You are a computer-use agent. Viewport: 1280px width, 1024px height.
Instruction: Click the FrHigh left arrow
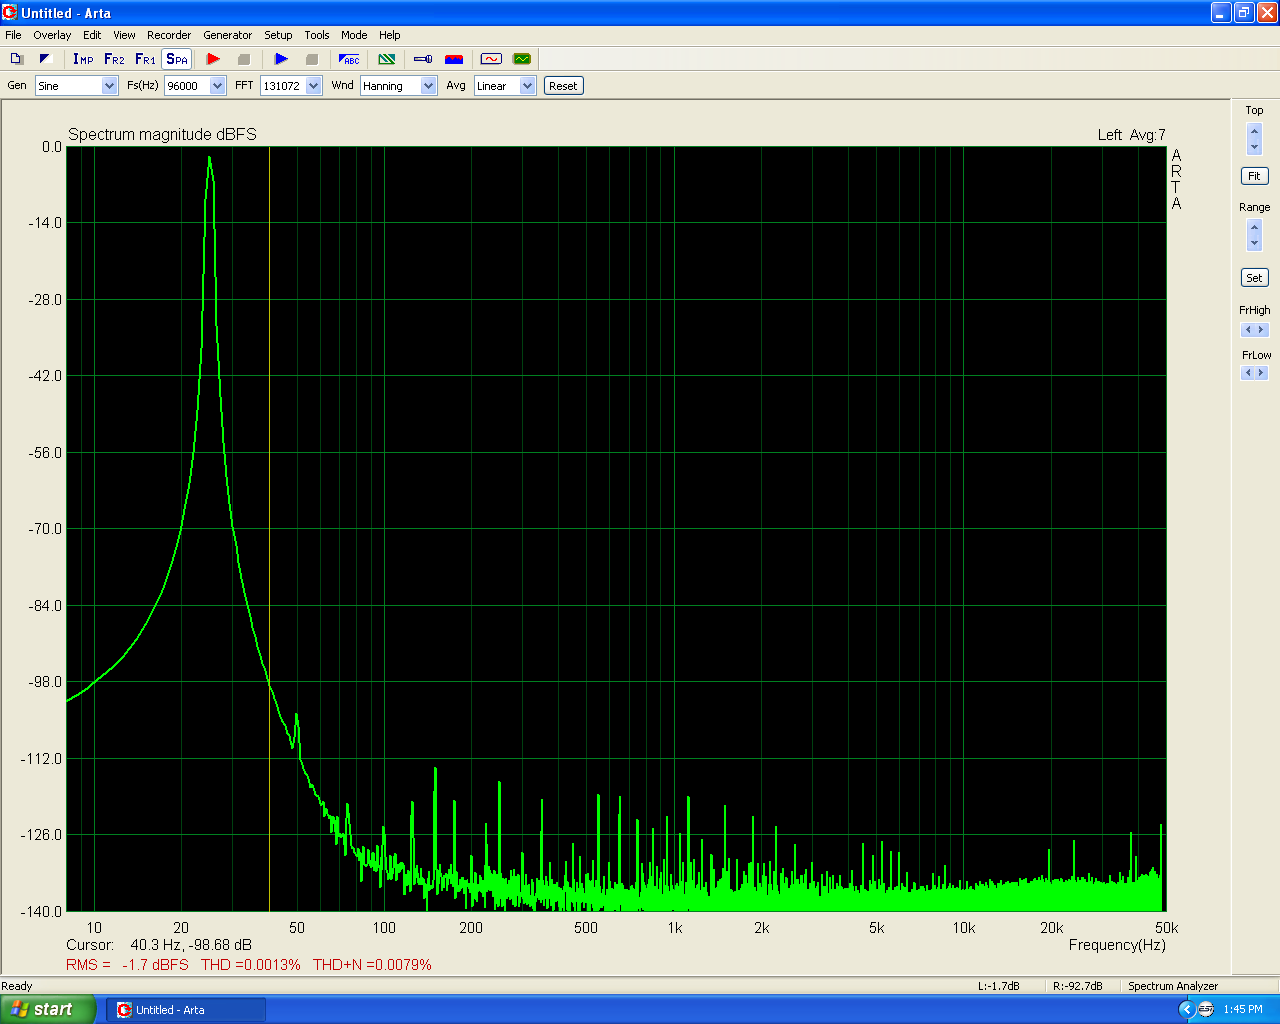(x=1248, y=330)
